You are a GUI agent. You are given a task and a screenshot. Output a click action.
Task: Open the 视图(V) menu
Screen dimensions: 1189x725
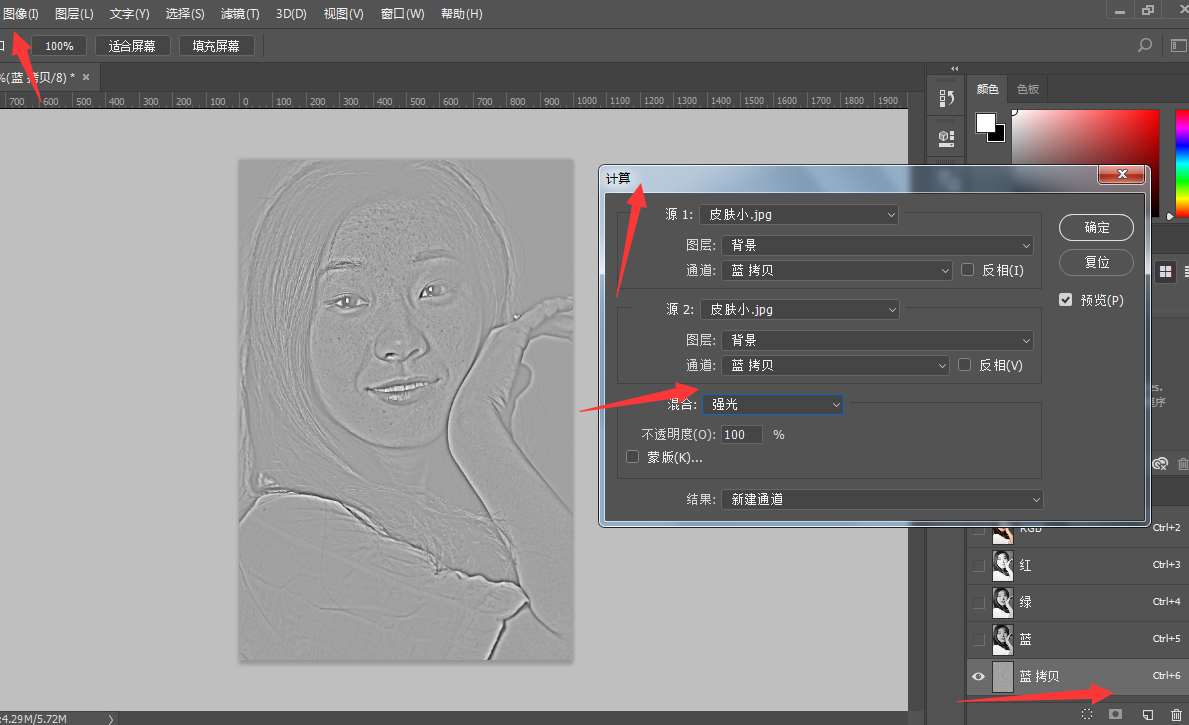344,14
